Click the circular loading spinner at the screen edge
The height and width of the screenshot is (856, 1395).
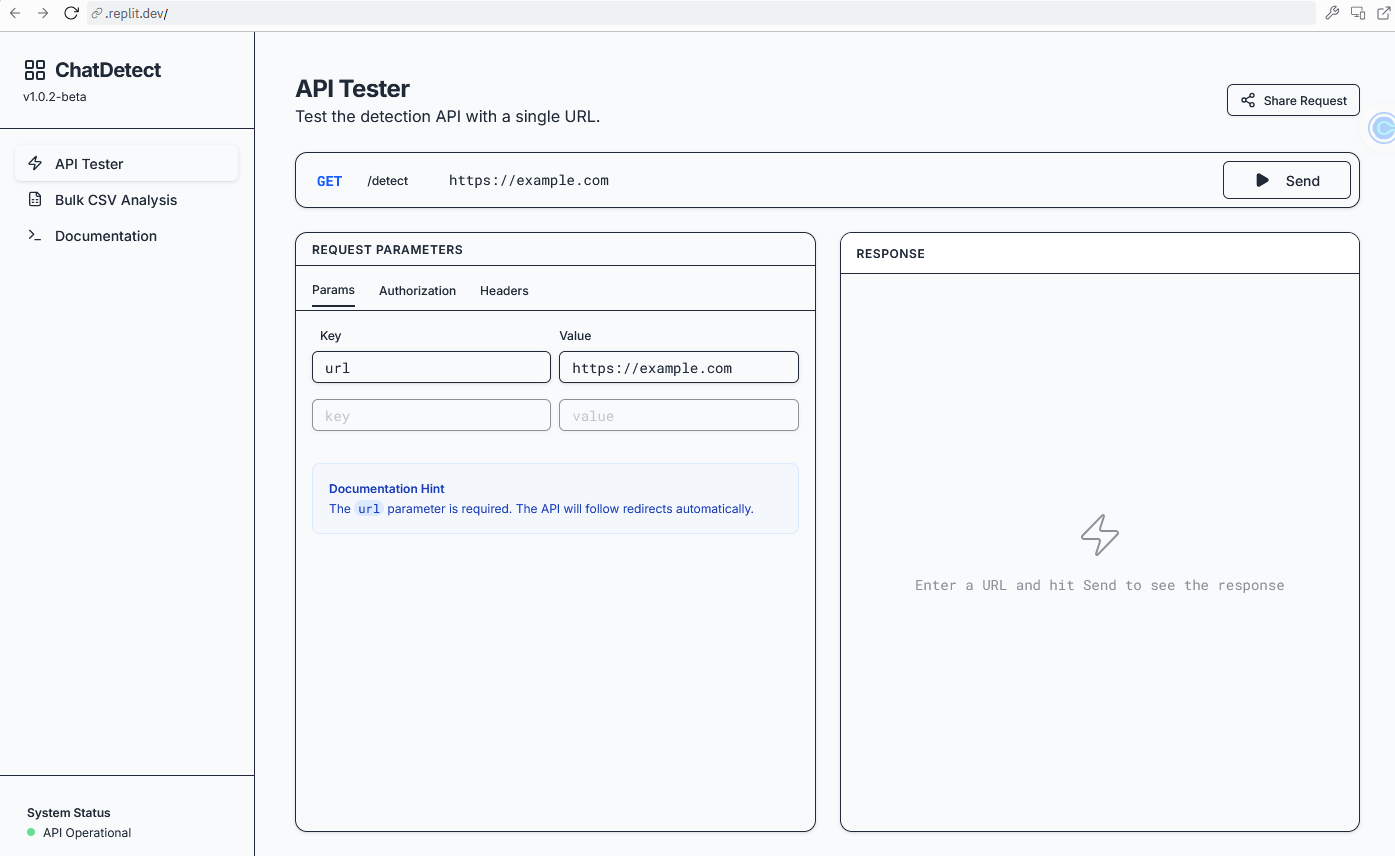(x=1382, y=128)
